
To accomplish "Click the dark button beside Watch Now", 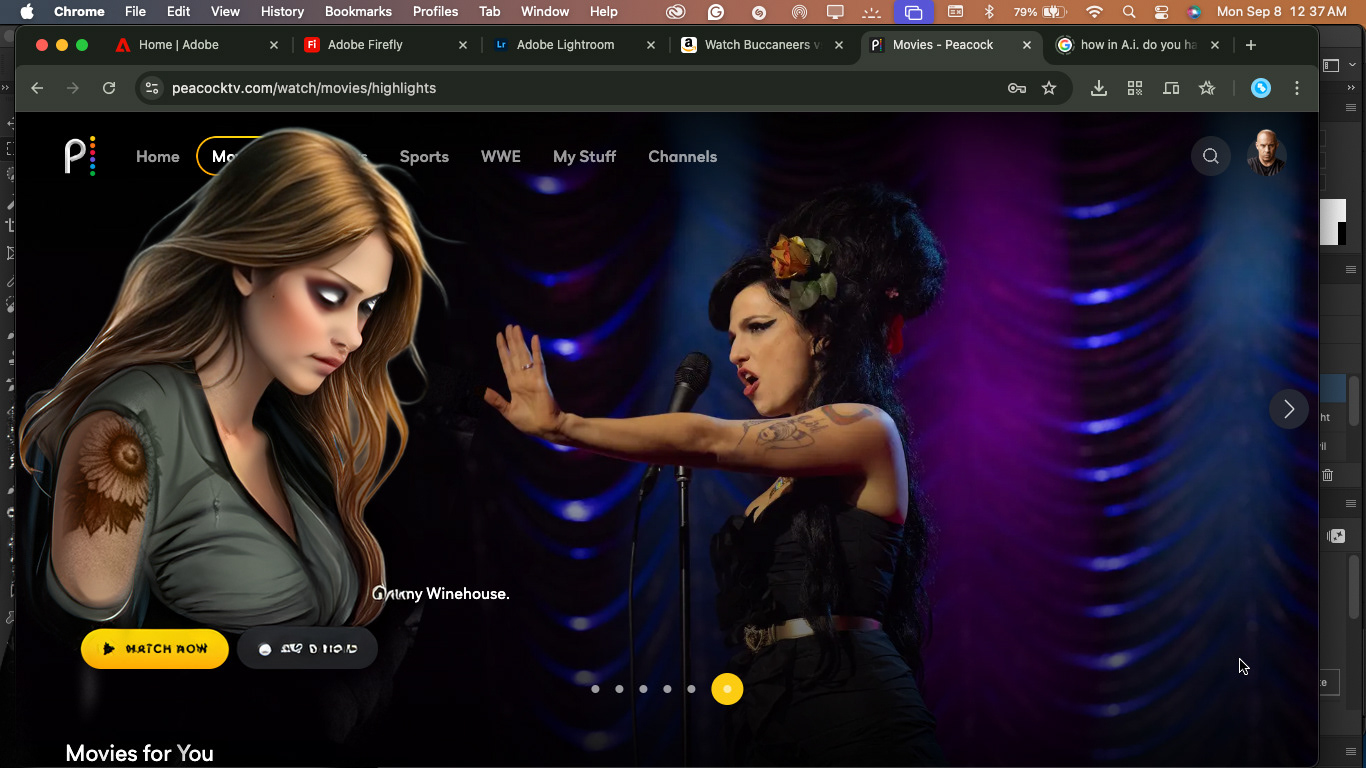I will 307,648.
